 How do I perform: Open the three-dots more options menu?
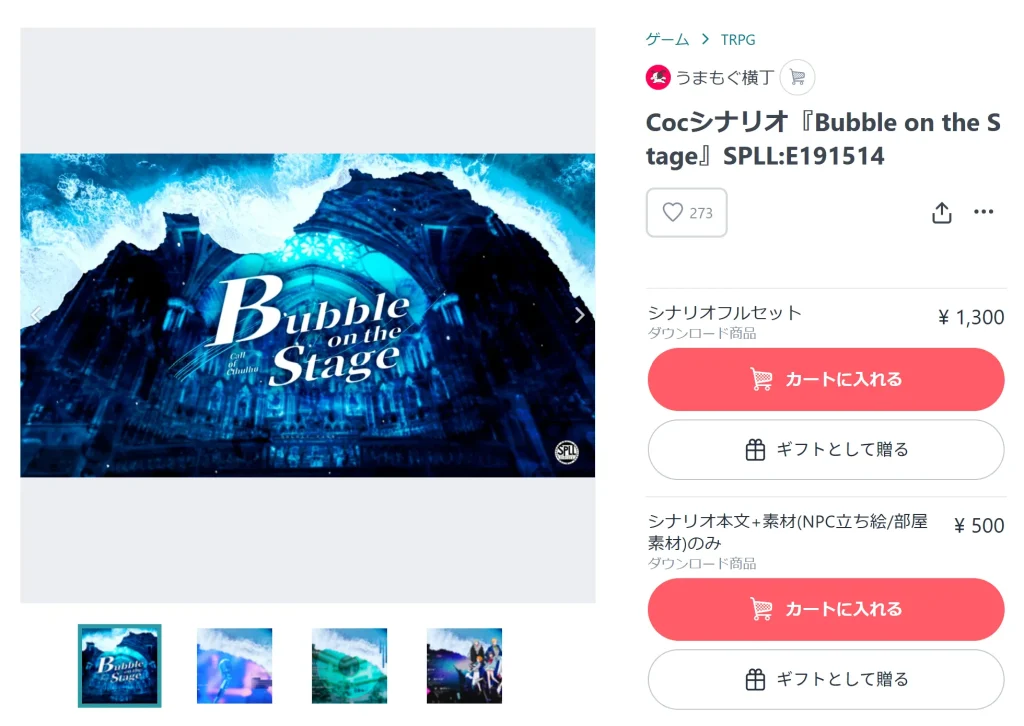984,212
